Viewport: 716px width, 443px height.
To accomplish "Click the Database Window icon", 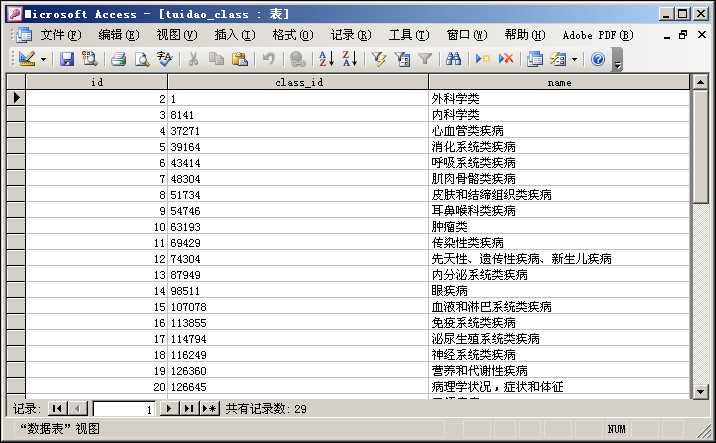I will click(535, 59).
